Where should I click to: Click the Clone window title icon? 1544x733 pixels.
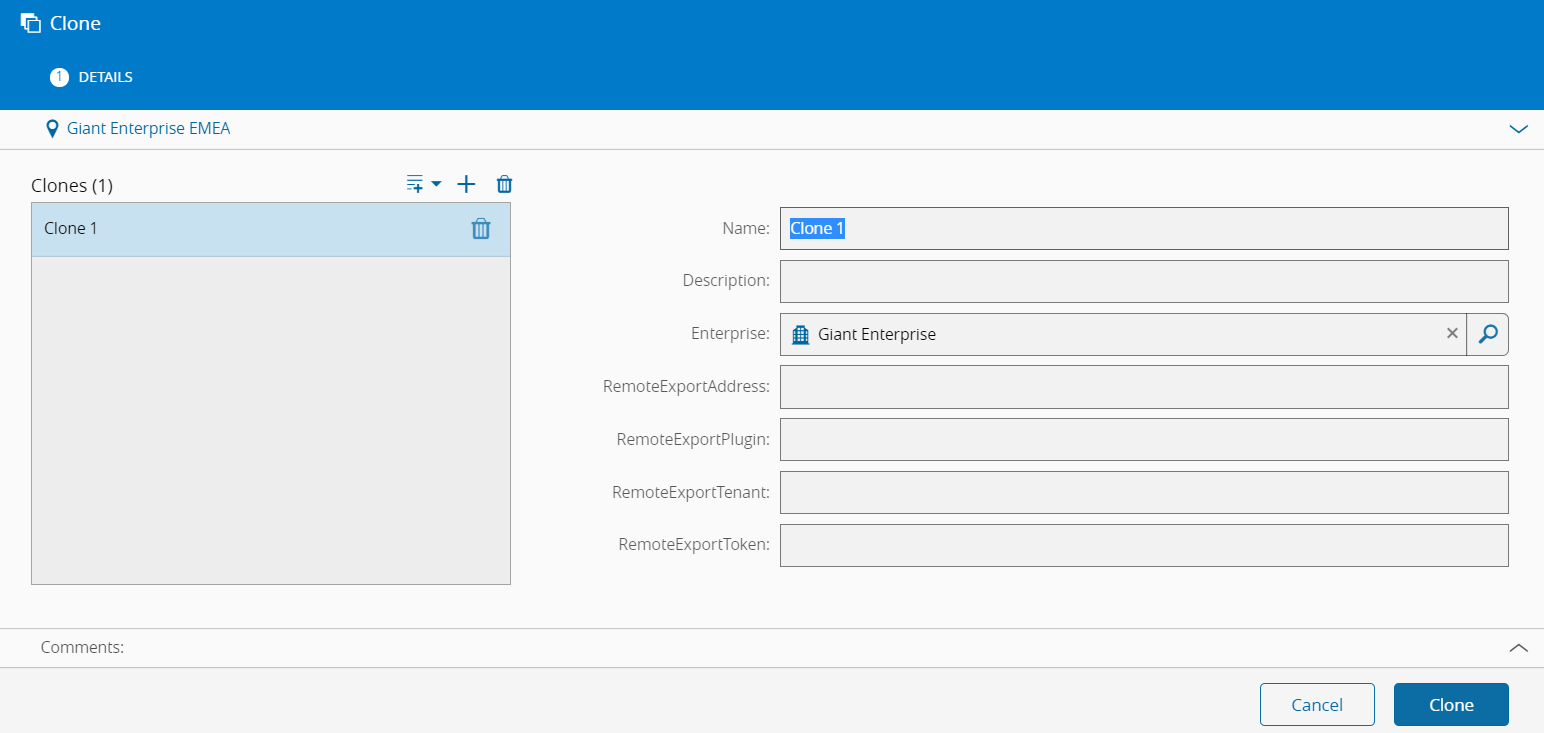(x=31, y=23)
